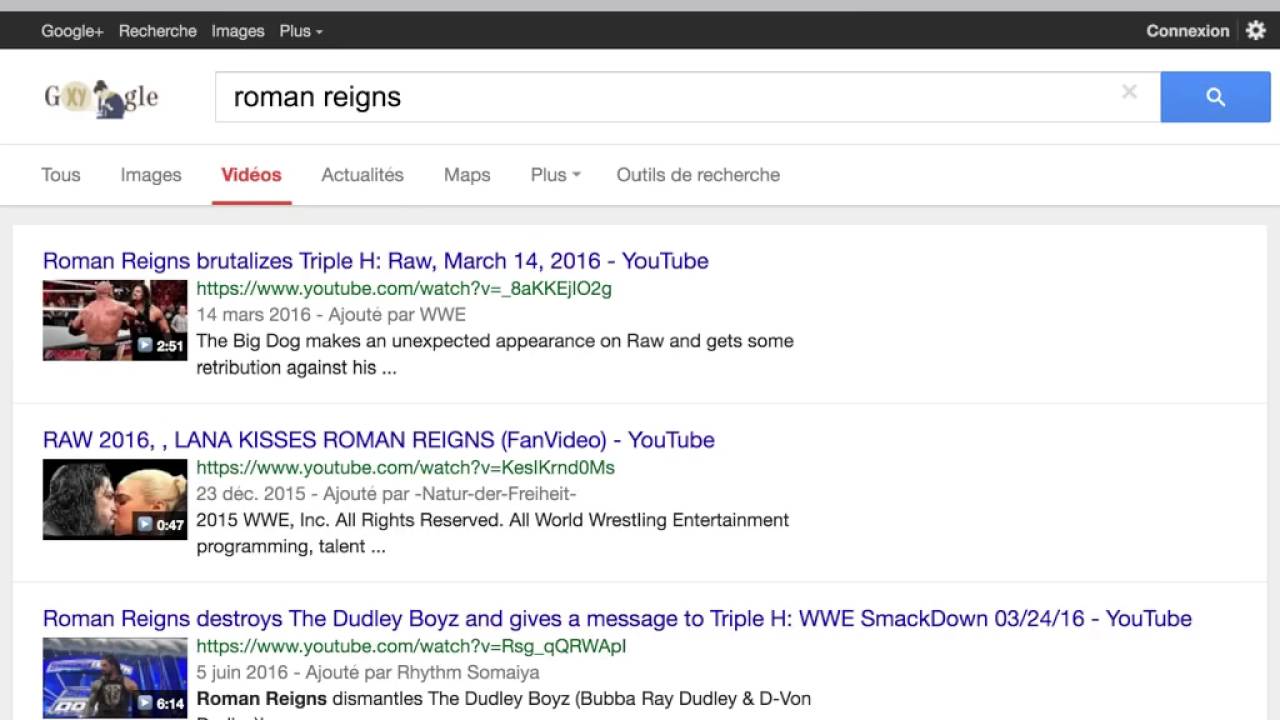Click the URL ending Rsg_qQRWApI
1280x720 pixels.
(411, 647)
